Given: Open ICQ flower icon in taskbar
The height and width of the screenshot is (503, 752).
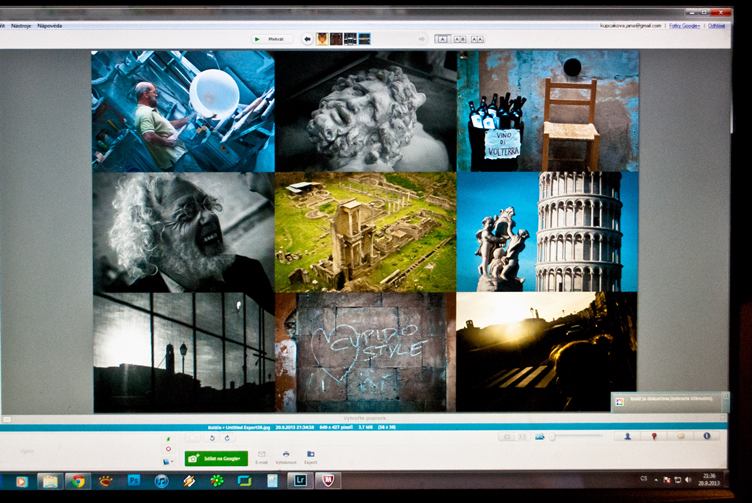Looking at the screenshot, I should click(217, 481).
